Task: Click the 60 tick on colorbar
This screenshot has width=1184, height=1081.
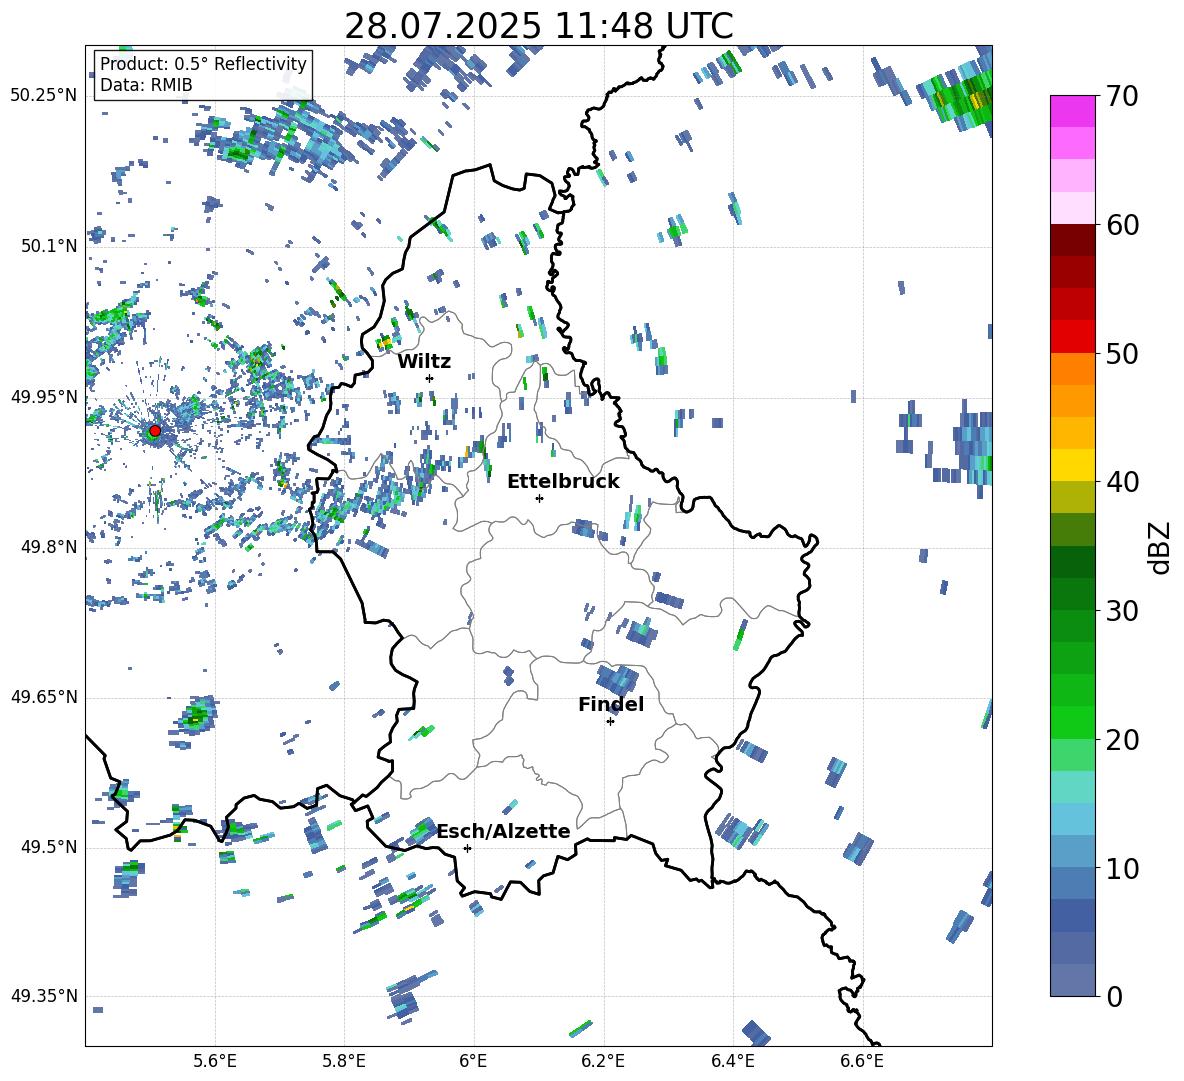Action: [x=1122, y=225]
